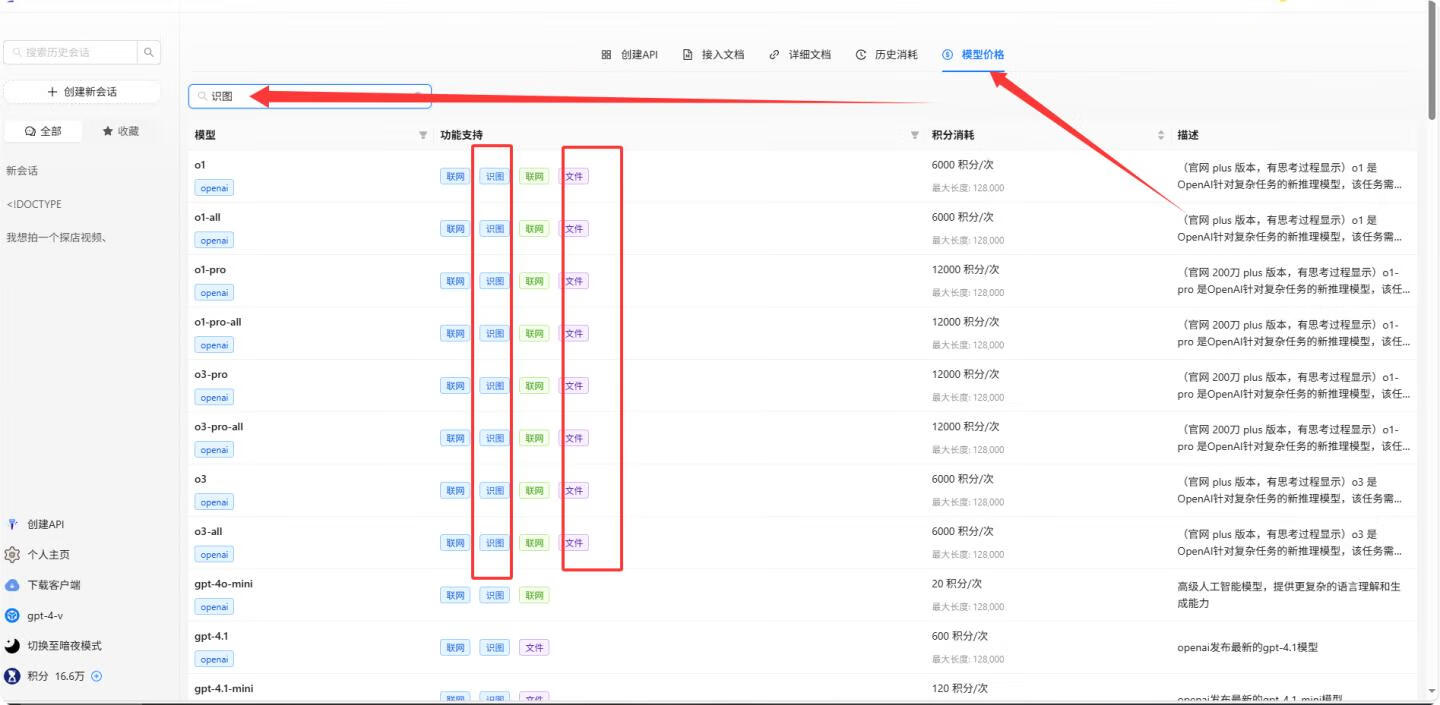The width and height of the screenshot is (1440, 705).
Task: Click the plus icon next to 积分 16.6万
Action: pyautogui.click(x=96, y=676)
